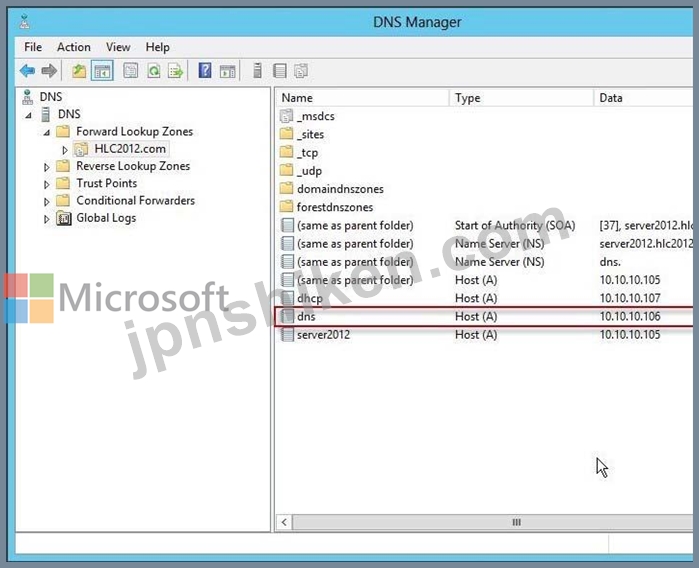Open Properties from the toolbar
This screenshot has width=699, height=568.
pyautogui.click(x=131, y=70)
